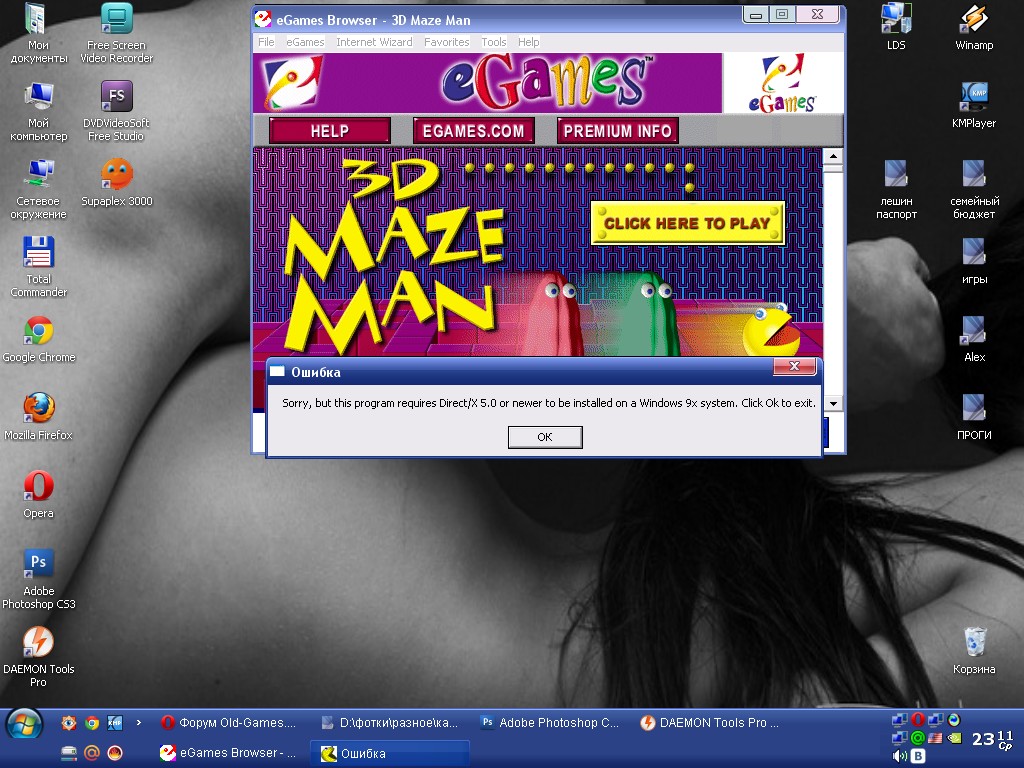Switch to D:\фотки\разное taskbar button
This screenshot has height=768, width=1024.
(x=390, y=722)
